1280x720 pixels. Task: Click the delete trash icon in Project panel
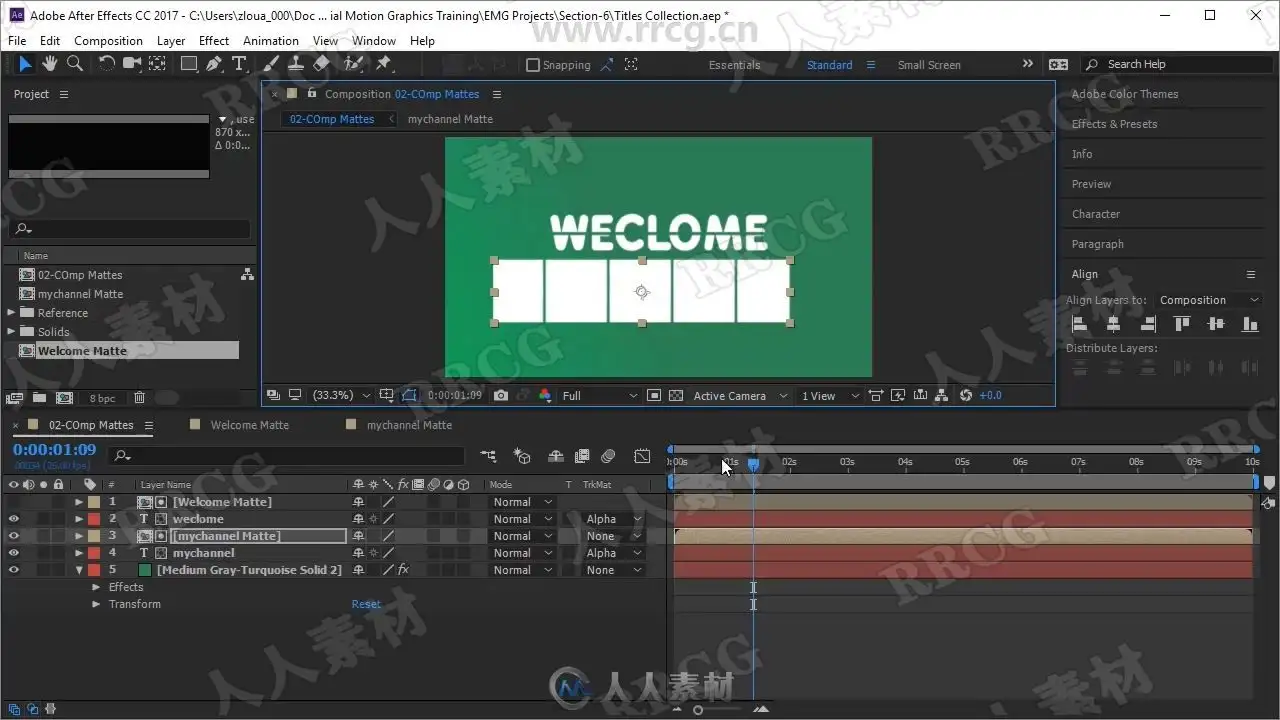coord(139,398)
